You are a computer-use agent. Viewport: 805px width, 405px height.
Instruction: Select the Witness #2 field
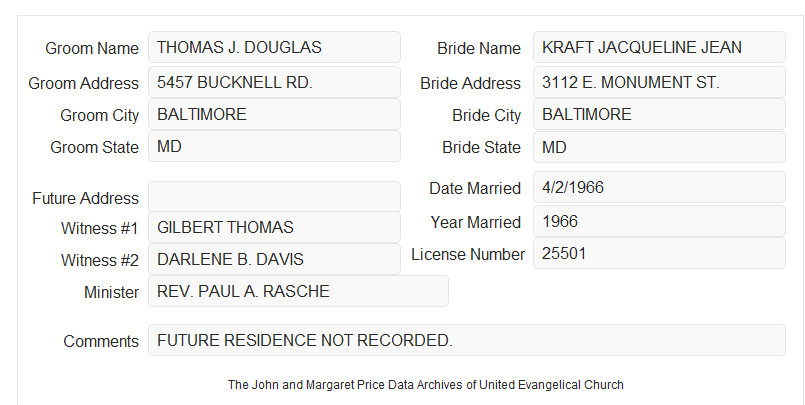click(274, 259)
